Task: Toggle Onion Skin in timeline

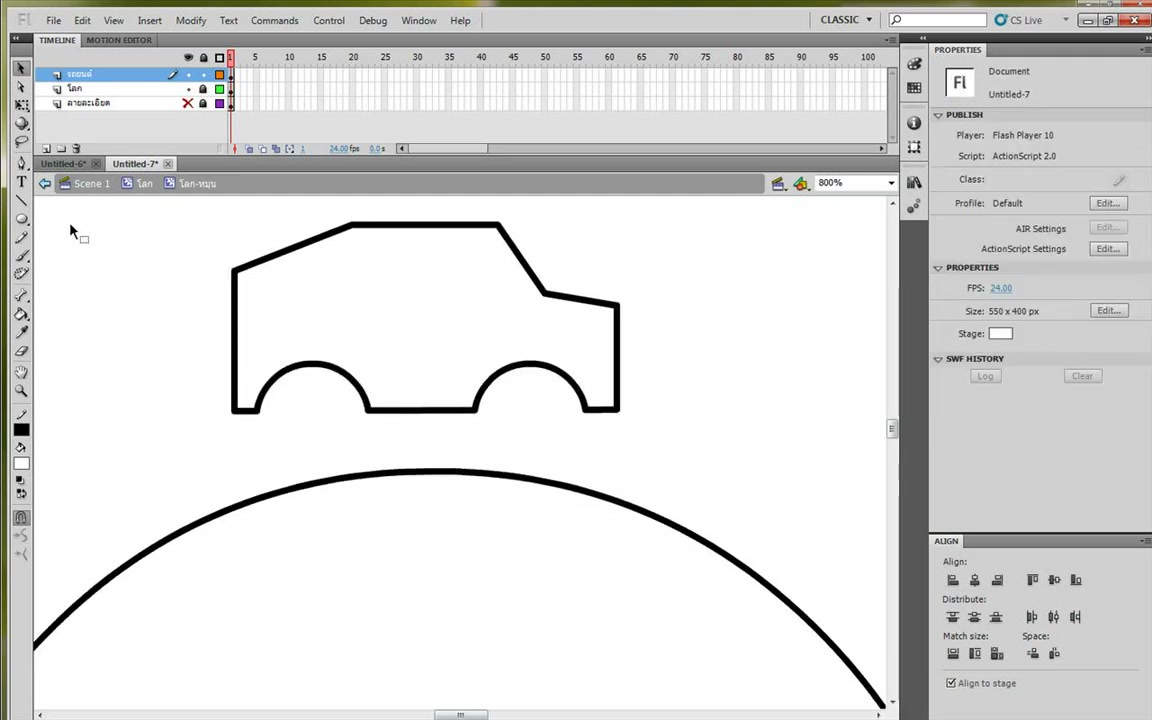Action: (249, 148)
